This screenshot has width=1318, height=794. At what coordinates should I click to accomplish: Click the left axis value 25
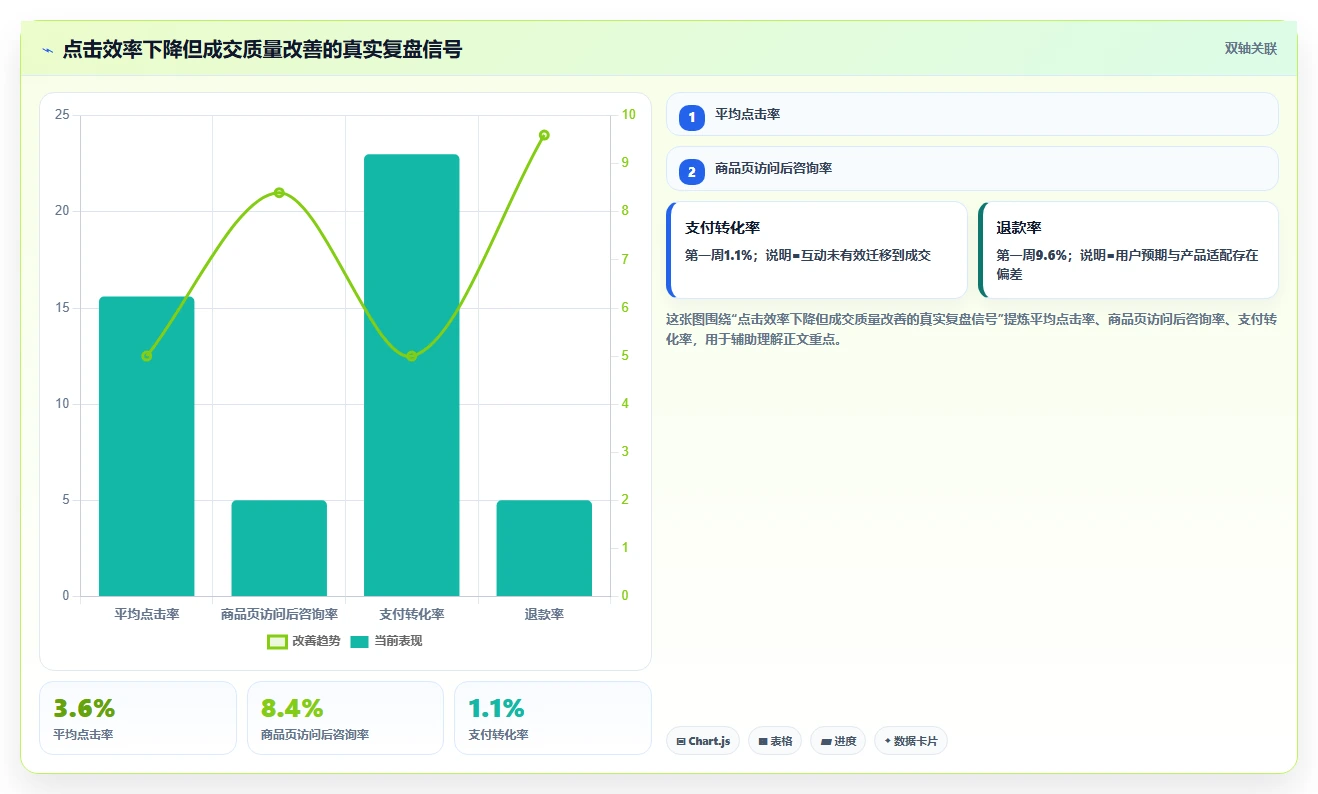point(62,115)
